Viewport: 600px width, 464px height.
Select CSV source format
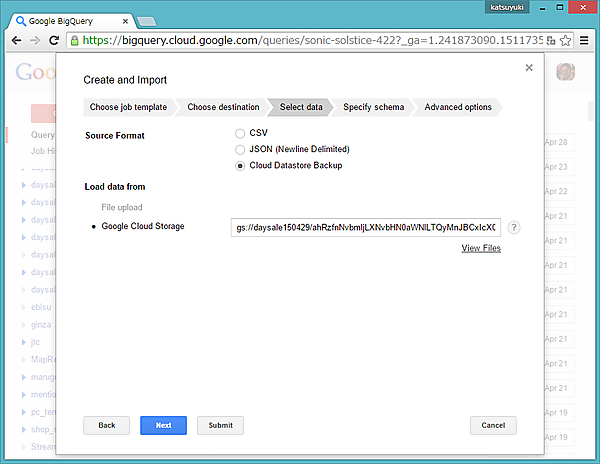240,133
